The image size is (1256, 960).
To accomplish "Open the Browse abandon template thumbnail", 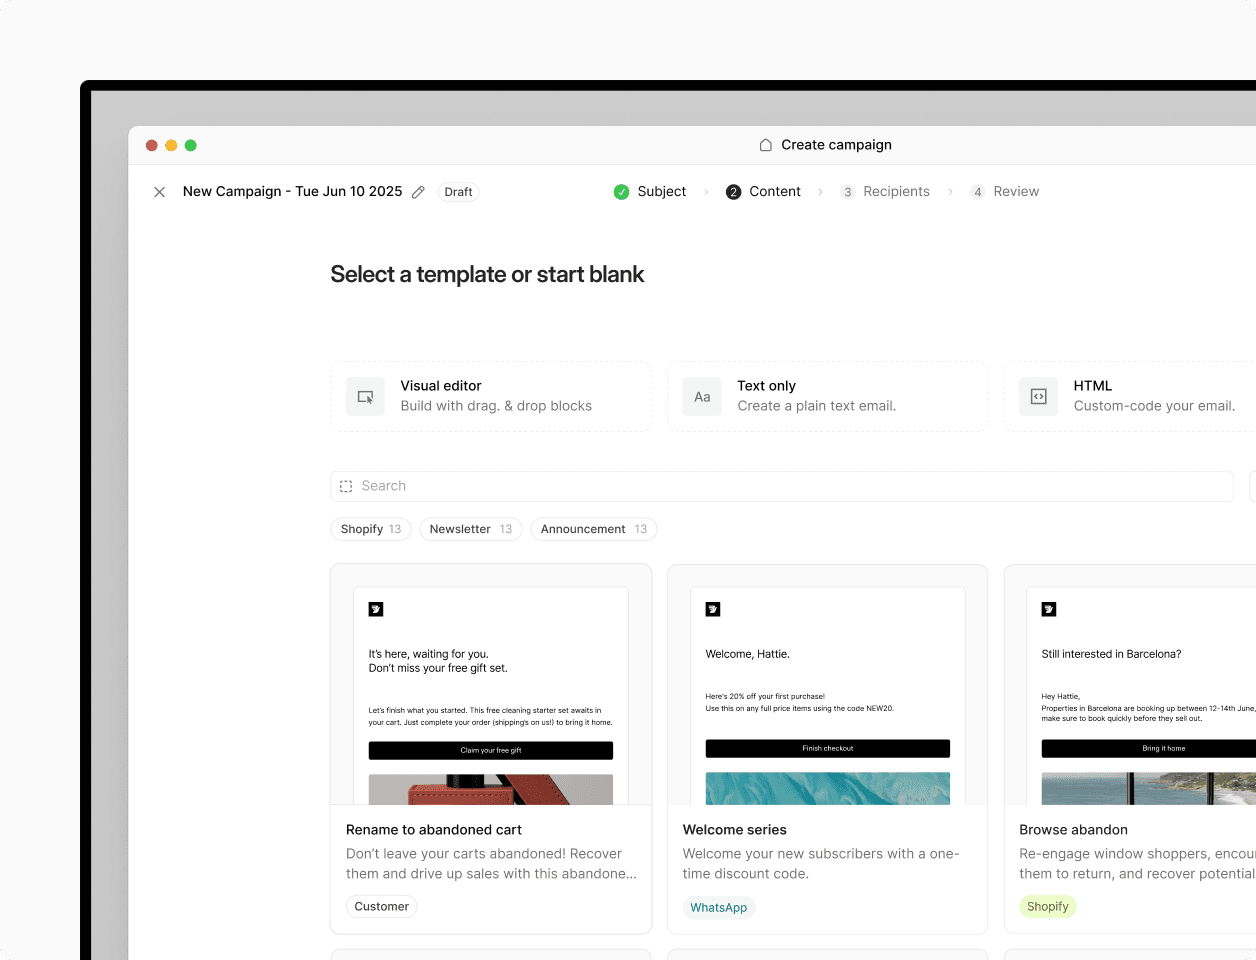I will pyautogui.click(x=1130, y=685).
